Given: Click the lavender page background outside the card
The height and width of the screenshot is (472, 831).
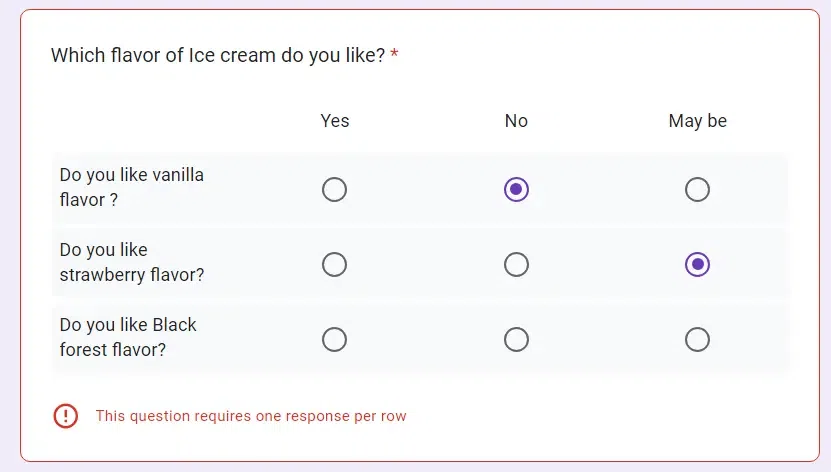Looking at the screenshot, I should (8, 240).
